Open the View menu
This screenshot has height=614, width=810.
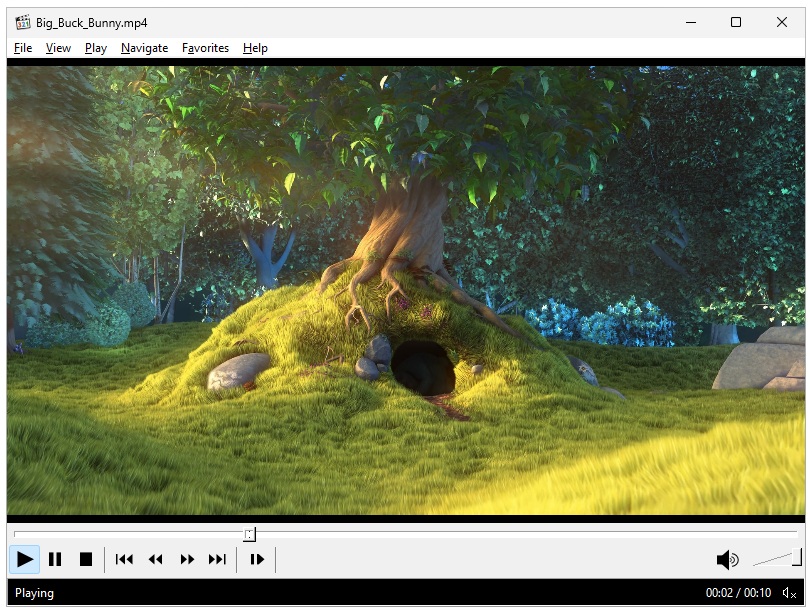pyautogui.click(x=58, y=48)
